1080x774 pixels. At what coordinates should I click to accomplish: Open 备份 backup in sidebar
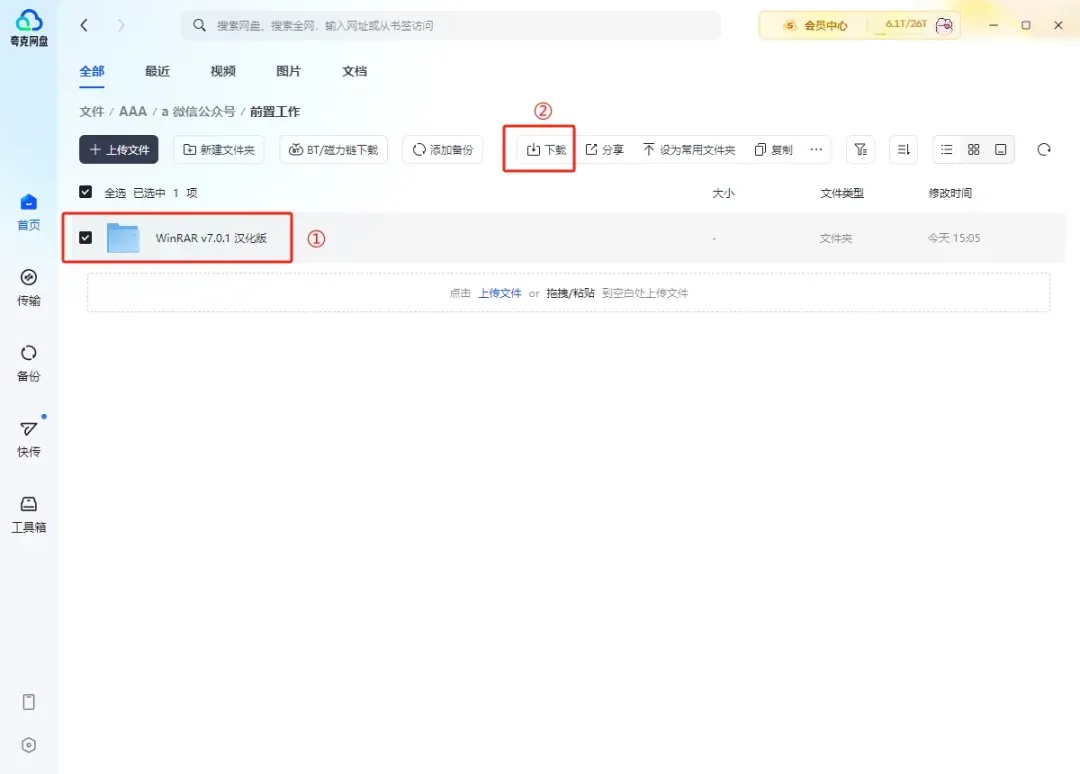(28, 364)
